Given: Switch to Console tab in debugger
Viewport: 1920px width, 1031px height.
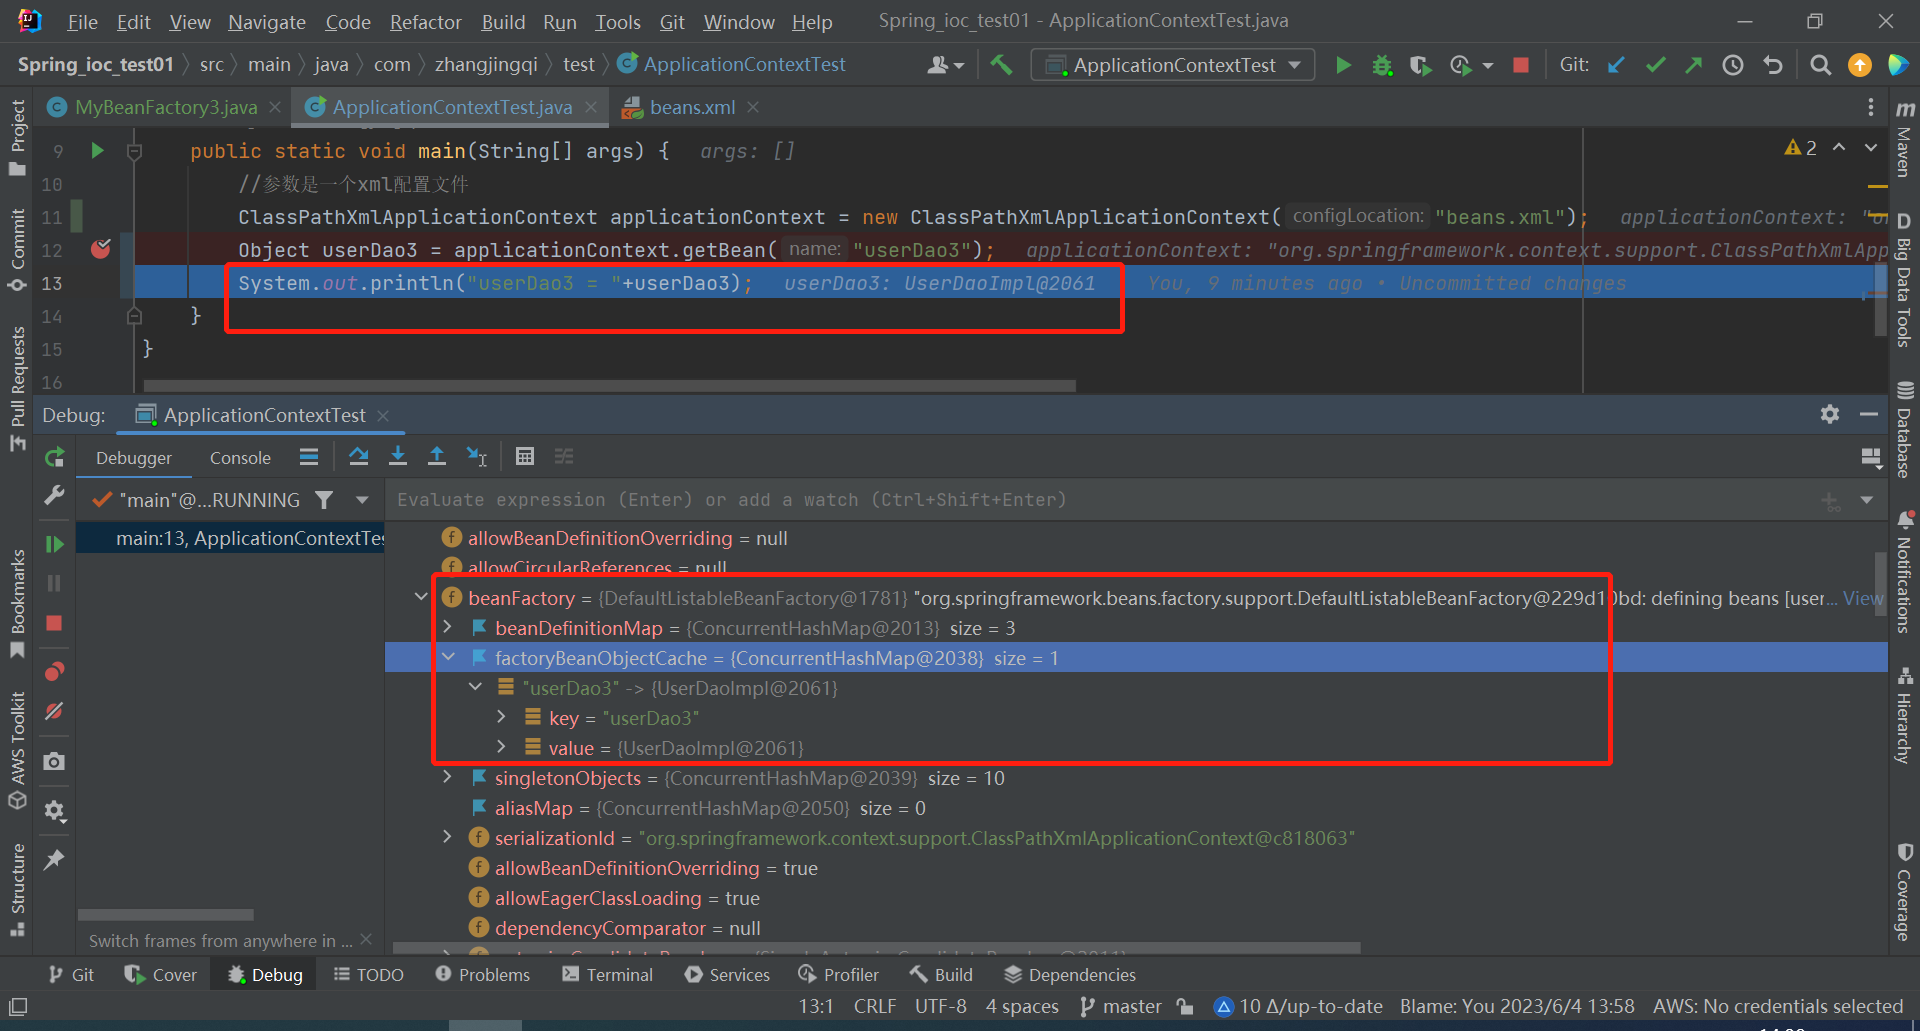Looking at the screenshot, I should [240, 458].
